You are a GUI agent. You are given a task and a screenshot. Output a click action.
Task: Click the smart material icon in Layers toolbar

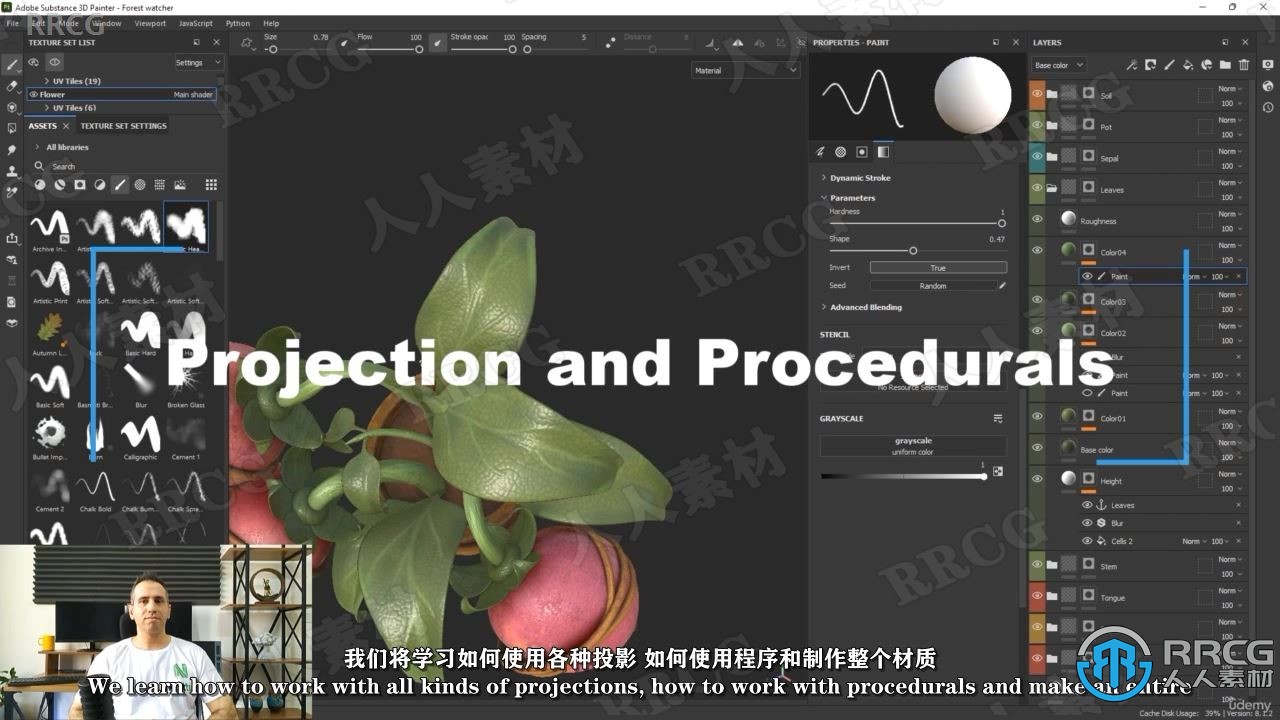point(1206,65)
